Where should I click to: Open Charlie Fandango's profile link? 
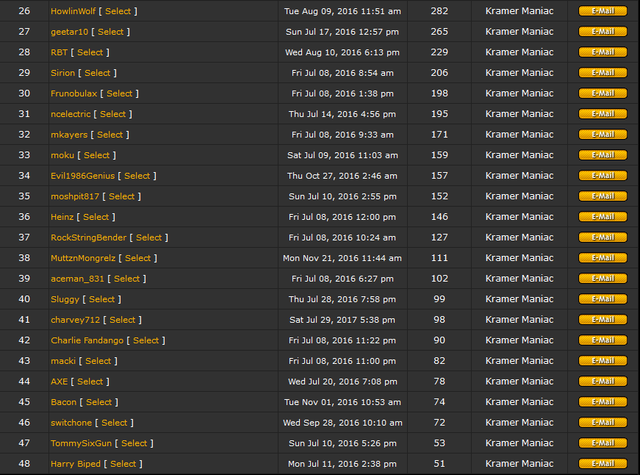click(87, 340)
